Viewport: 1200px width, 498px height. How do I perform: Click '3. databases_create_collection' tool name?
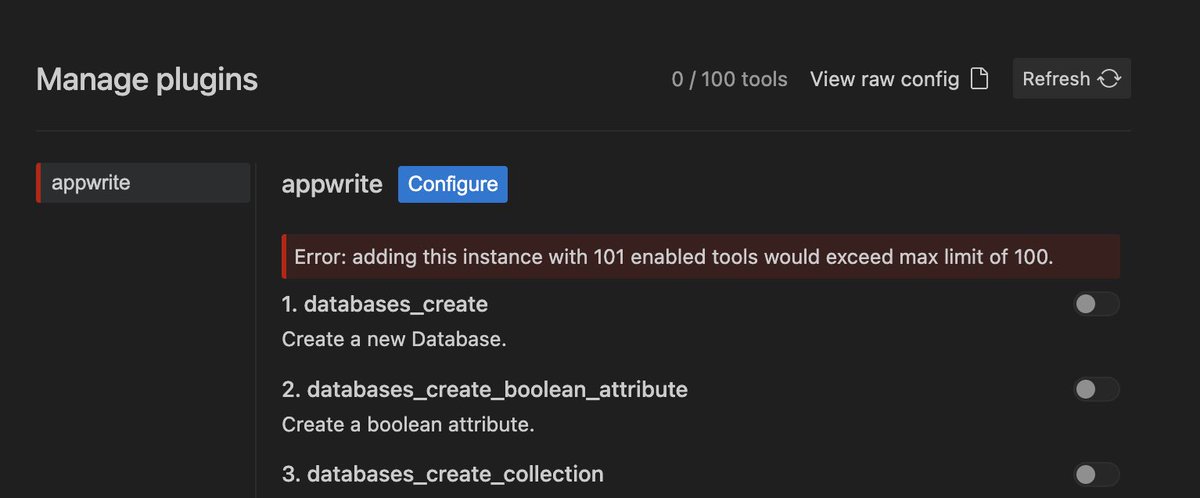pyautogui.click(x=443, y=474)
